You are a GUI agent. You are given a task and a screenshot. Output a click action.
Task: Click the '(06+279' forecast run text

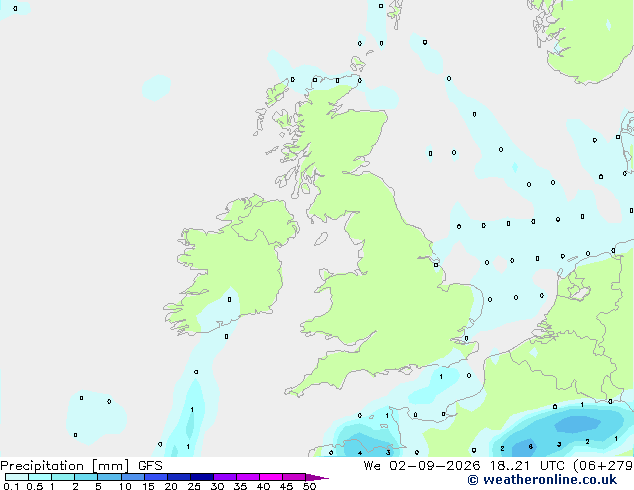pyautogui.click(x=603, y=466)
